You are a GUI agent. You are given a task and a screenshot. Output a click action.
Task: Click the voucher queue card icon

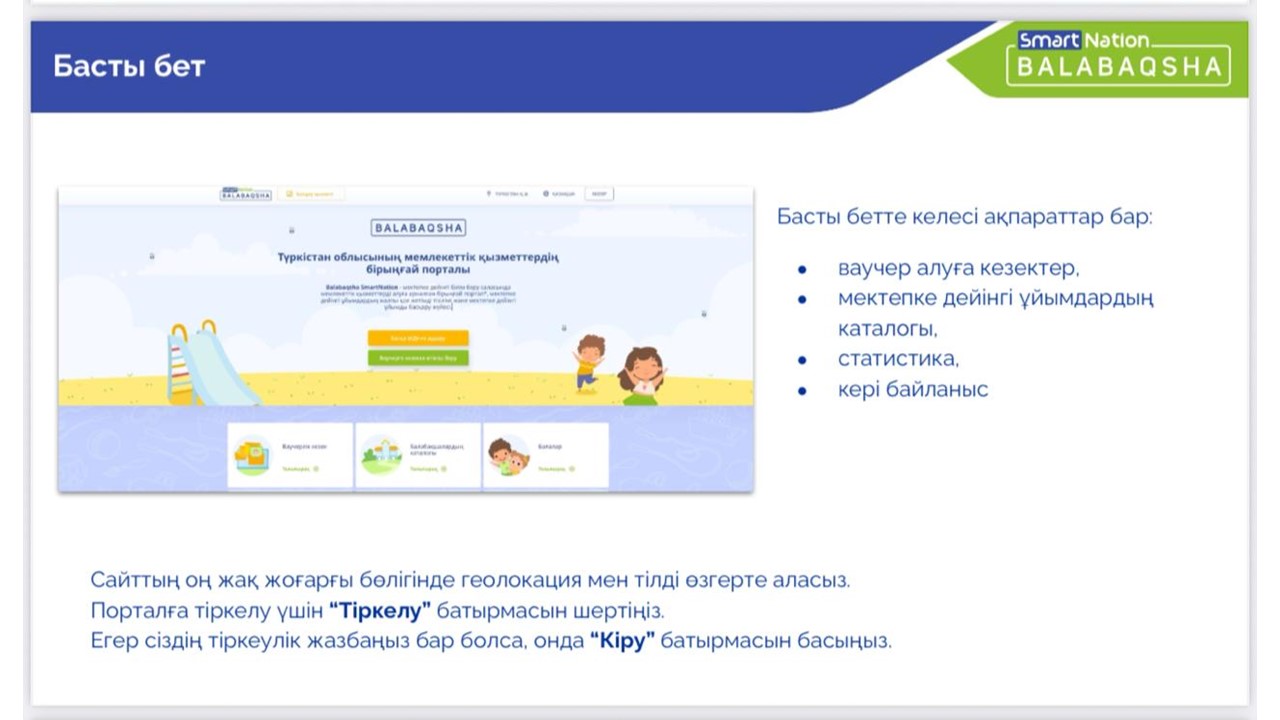(252, 455)
